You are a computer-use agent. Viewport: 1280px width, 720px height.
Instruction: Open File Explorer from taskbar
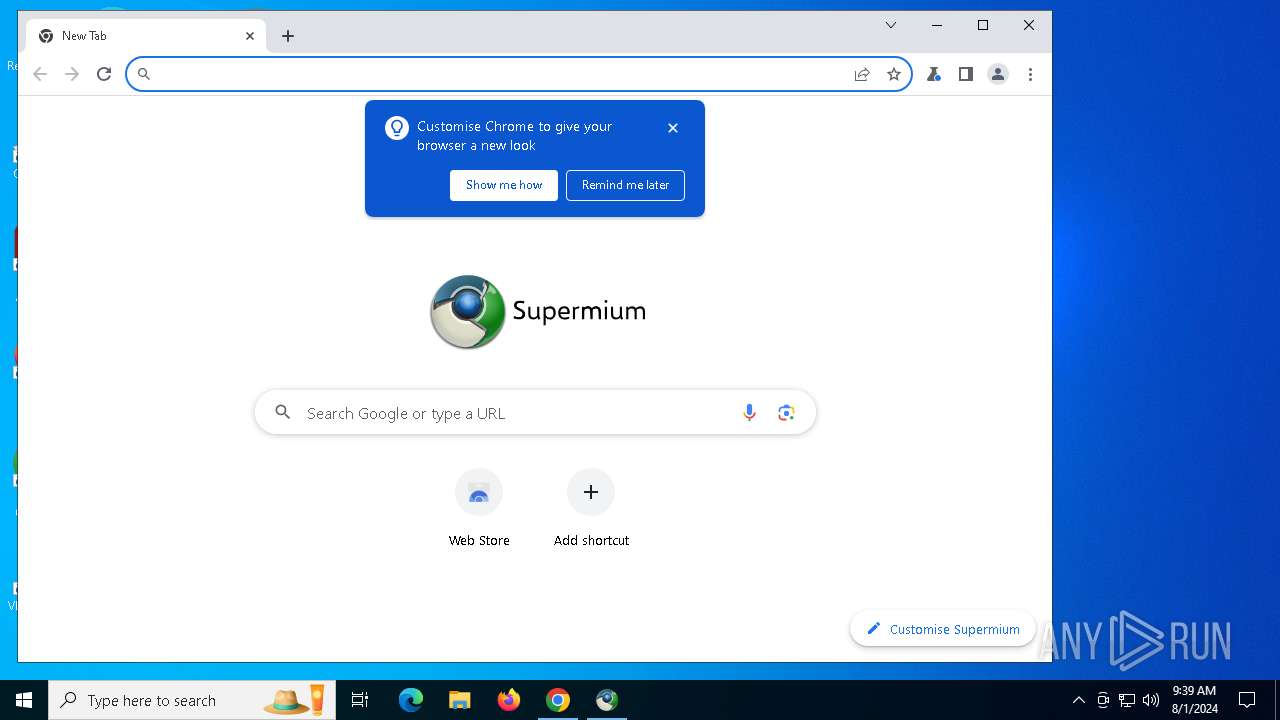point(460,700)
